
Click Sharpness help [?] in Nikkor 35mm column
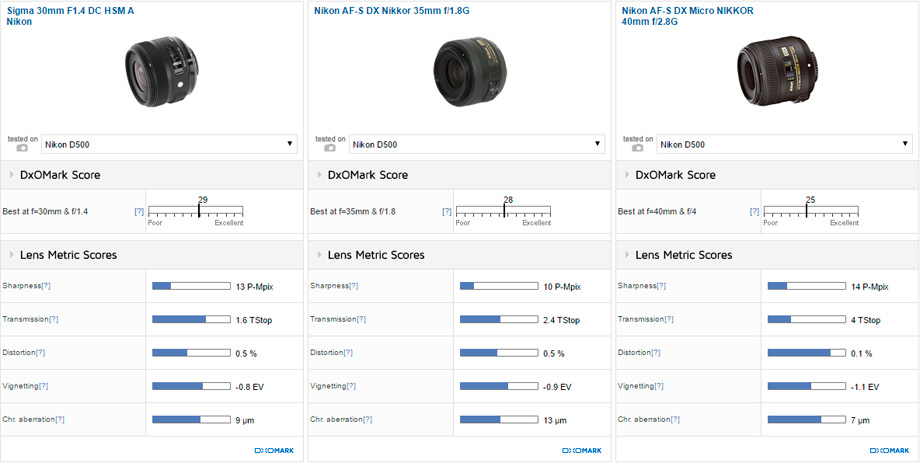point(354,286)
